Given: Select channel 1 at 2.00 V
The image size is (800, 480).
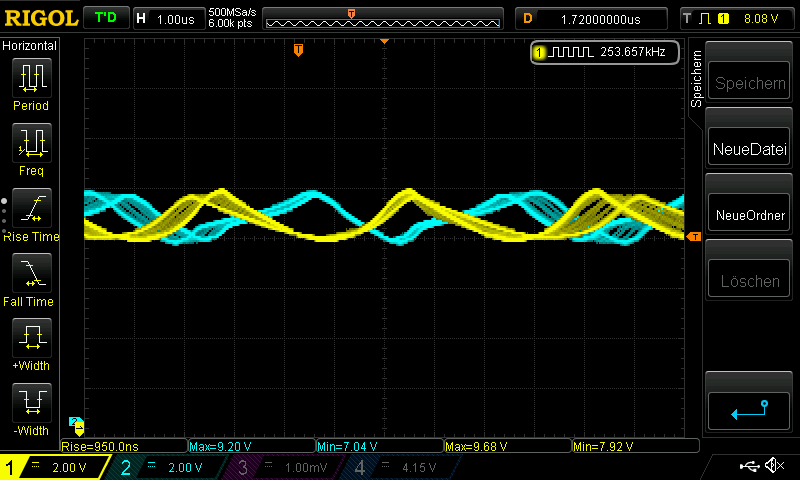Looking at the screenshot, I should tap(56, 467).
